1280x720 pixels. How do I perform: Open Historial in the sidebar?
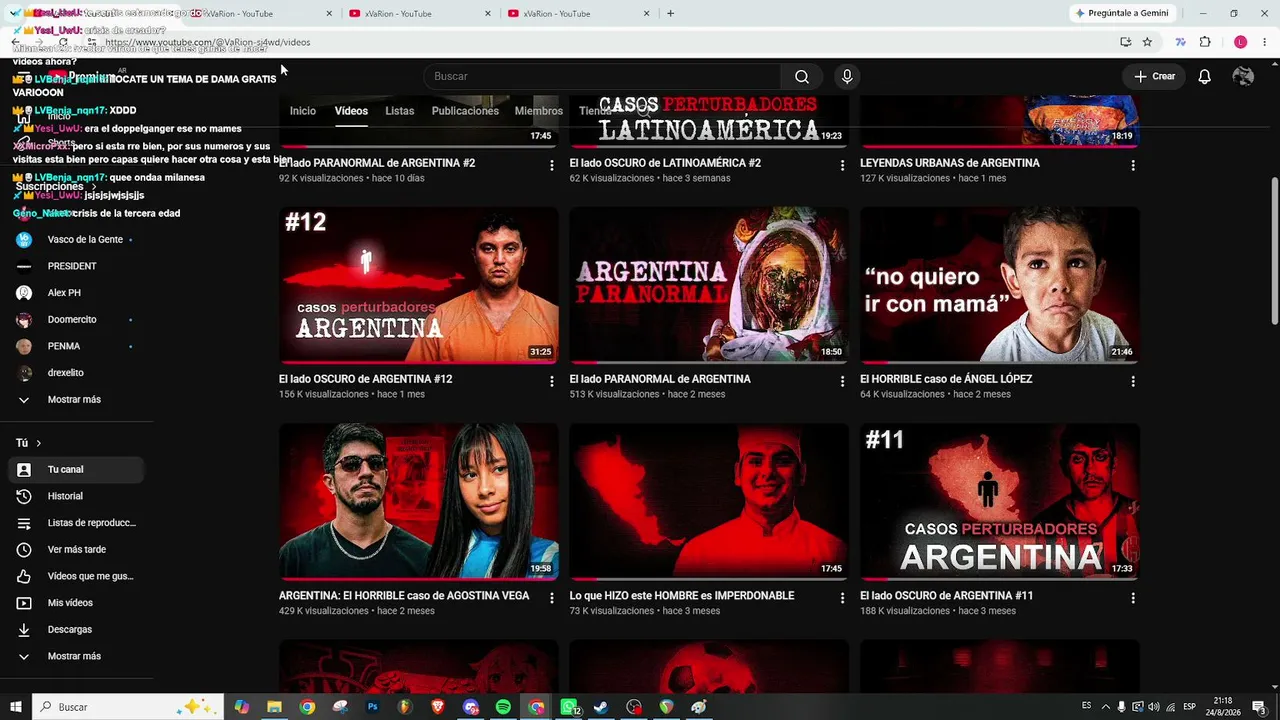tap(76, 496)
